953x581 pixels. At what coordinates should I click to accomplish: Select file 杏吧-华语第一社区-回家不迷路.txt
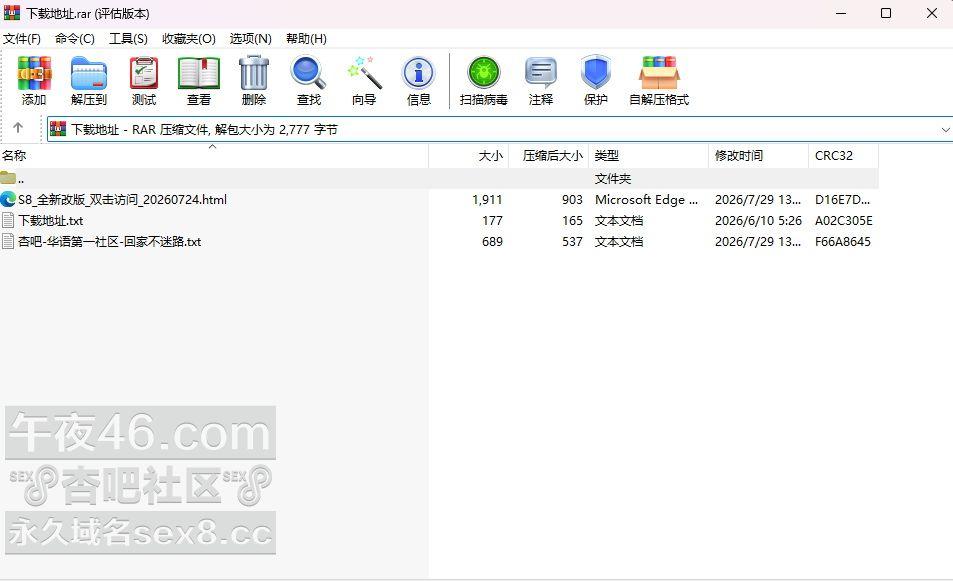[x=109, y=241]
